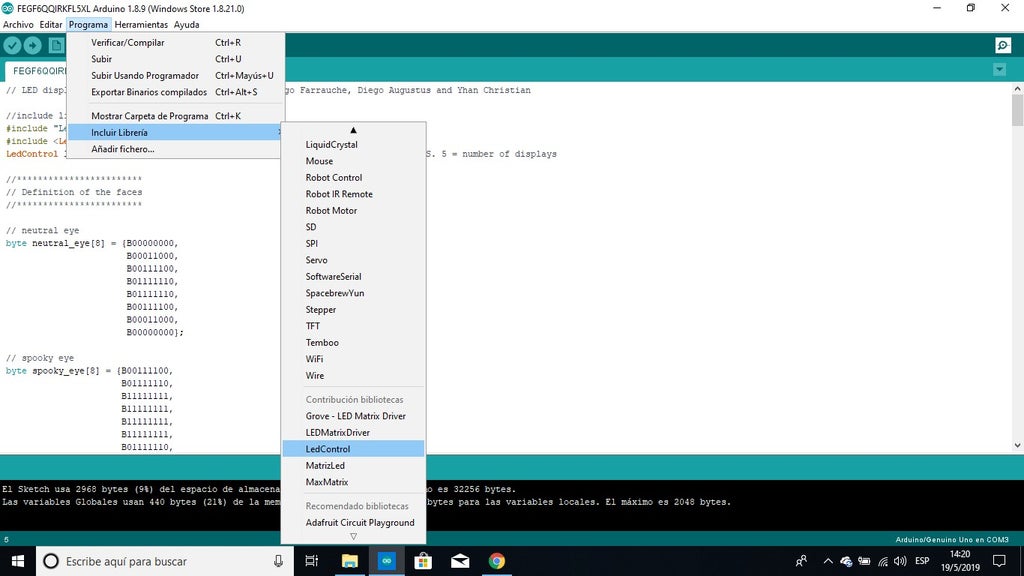1024x576 pixels.
Task: Click the library list scroll-down arrow
Action: tap(353, 536)
